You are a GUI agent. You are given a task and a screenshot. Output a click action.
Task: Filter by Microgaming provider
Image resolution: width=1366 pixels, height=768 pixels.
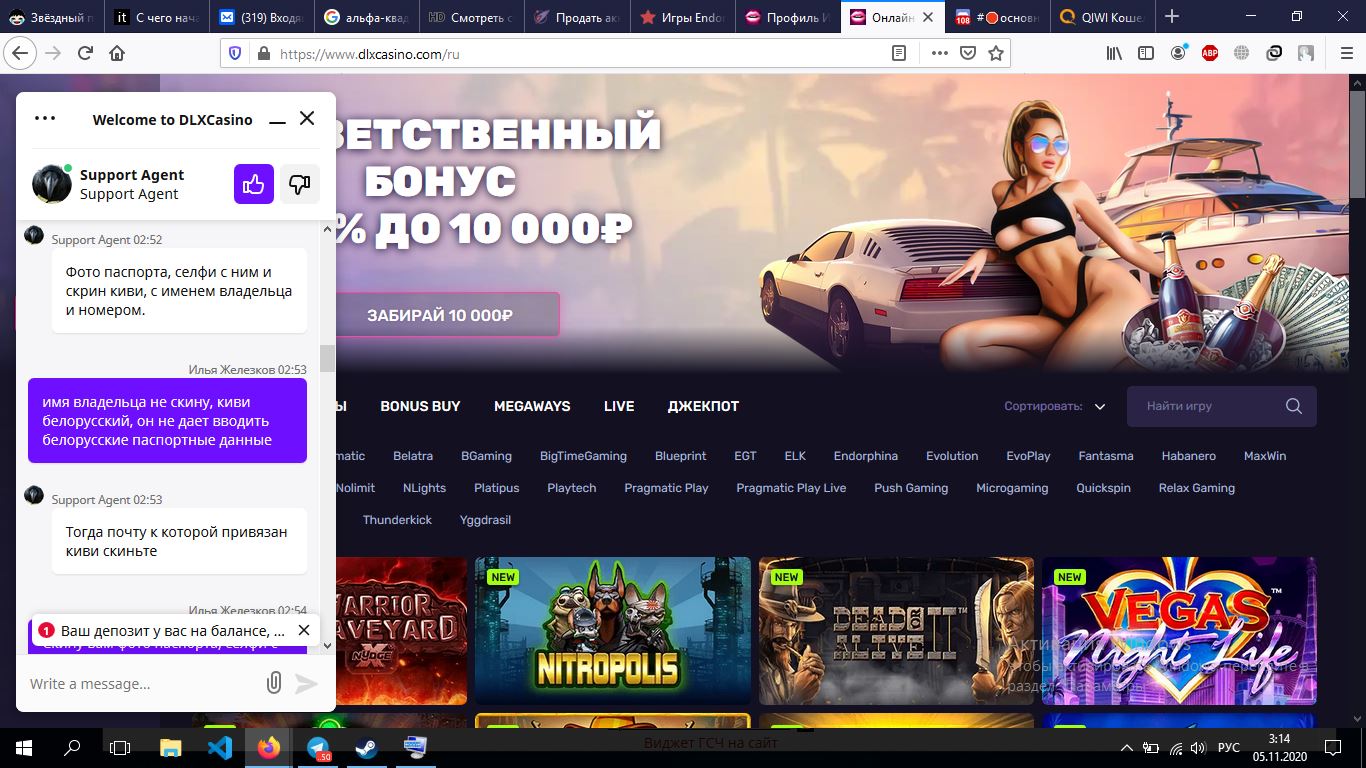(x=1012, y=488)
